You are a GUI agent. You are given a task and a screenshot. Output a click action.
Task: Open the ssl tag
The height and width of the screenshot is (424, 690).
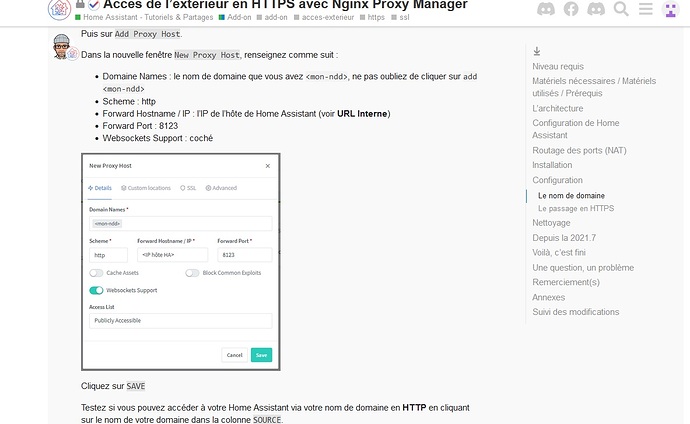(x=400, y=17)
